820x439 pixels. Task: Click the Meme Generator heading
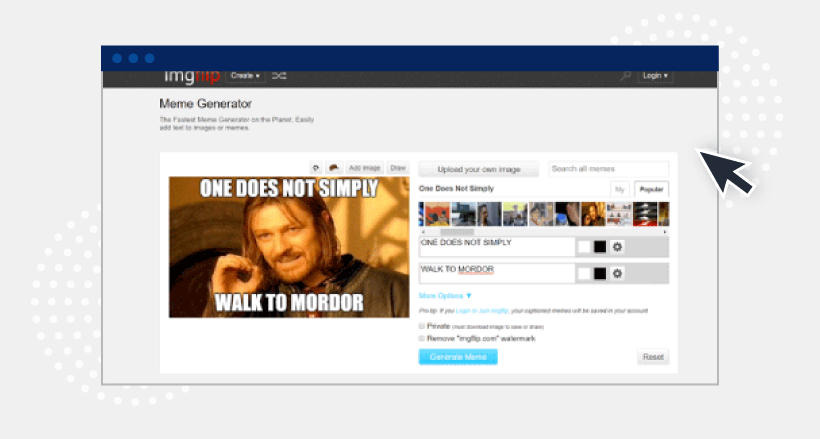[206, 104]
